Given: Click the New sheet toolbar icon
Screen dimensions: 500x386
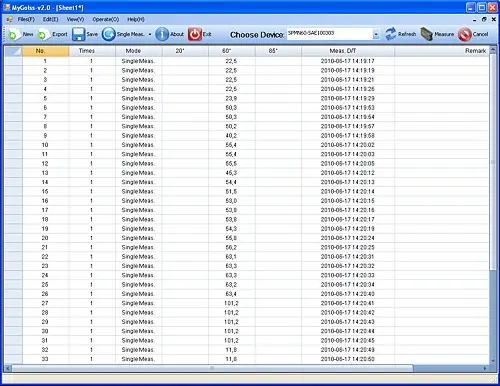Looking at the screenshot, I should [x=13, y=35].
